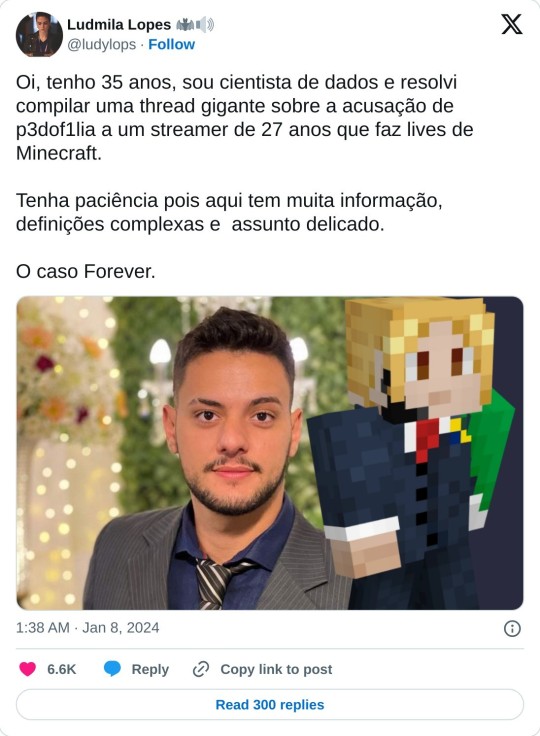
Task: Visit the @ludylops handle link
Action: point(101,45)
